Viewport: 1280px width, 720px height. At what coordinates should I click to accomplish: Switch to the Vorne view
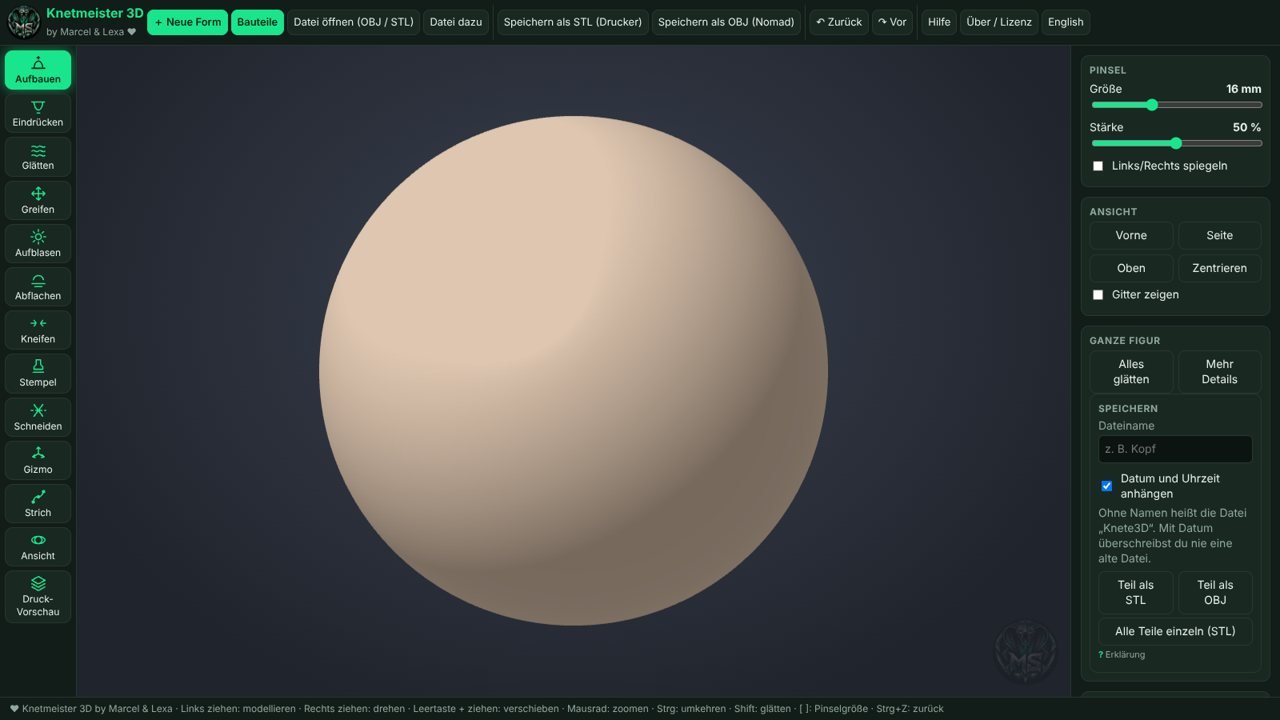tap(1131, 236)
